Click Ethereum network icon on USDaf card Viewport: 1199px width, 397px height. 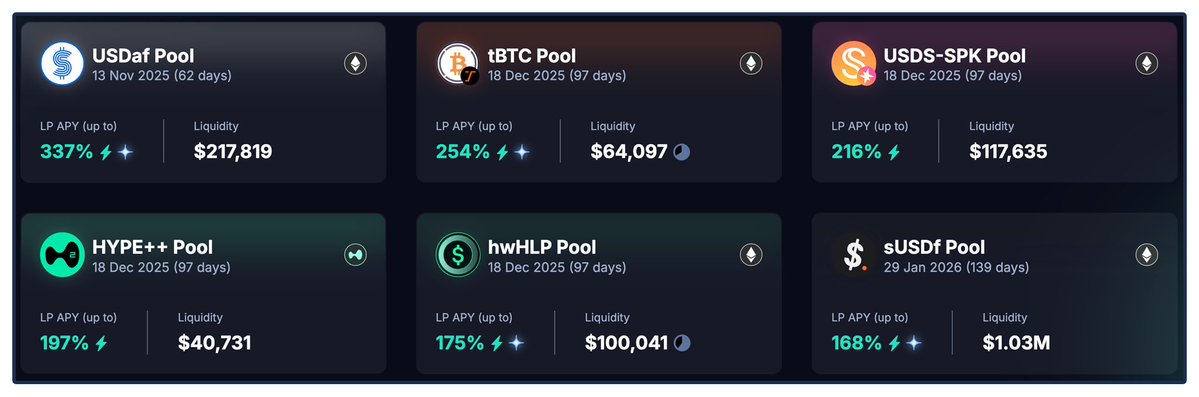(355, 63)
